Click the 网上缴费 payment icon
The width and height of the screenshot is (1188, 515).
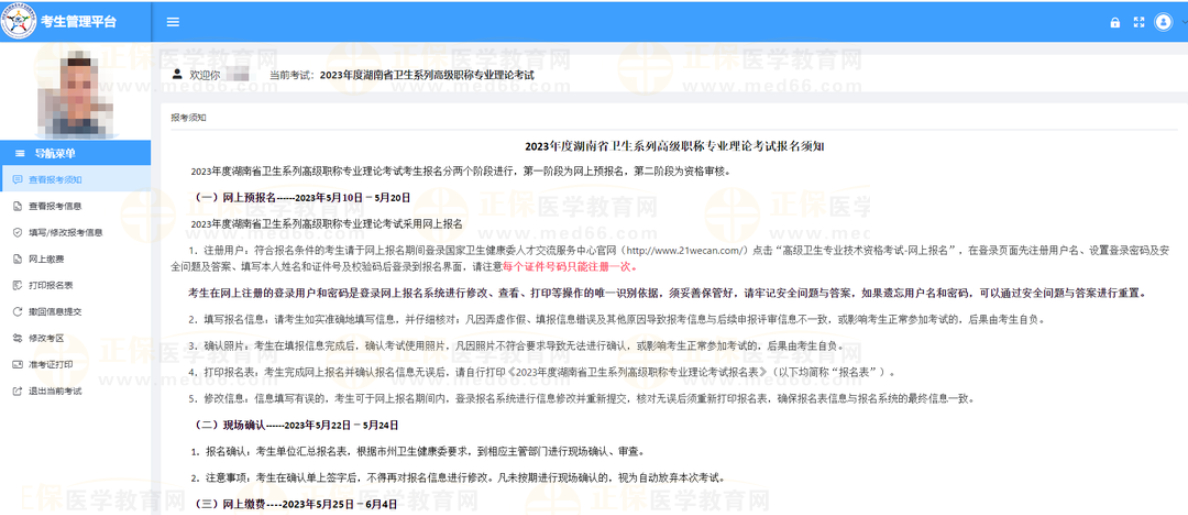coord(18,259)
